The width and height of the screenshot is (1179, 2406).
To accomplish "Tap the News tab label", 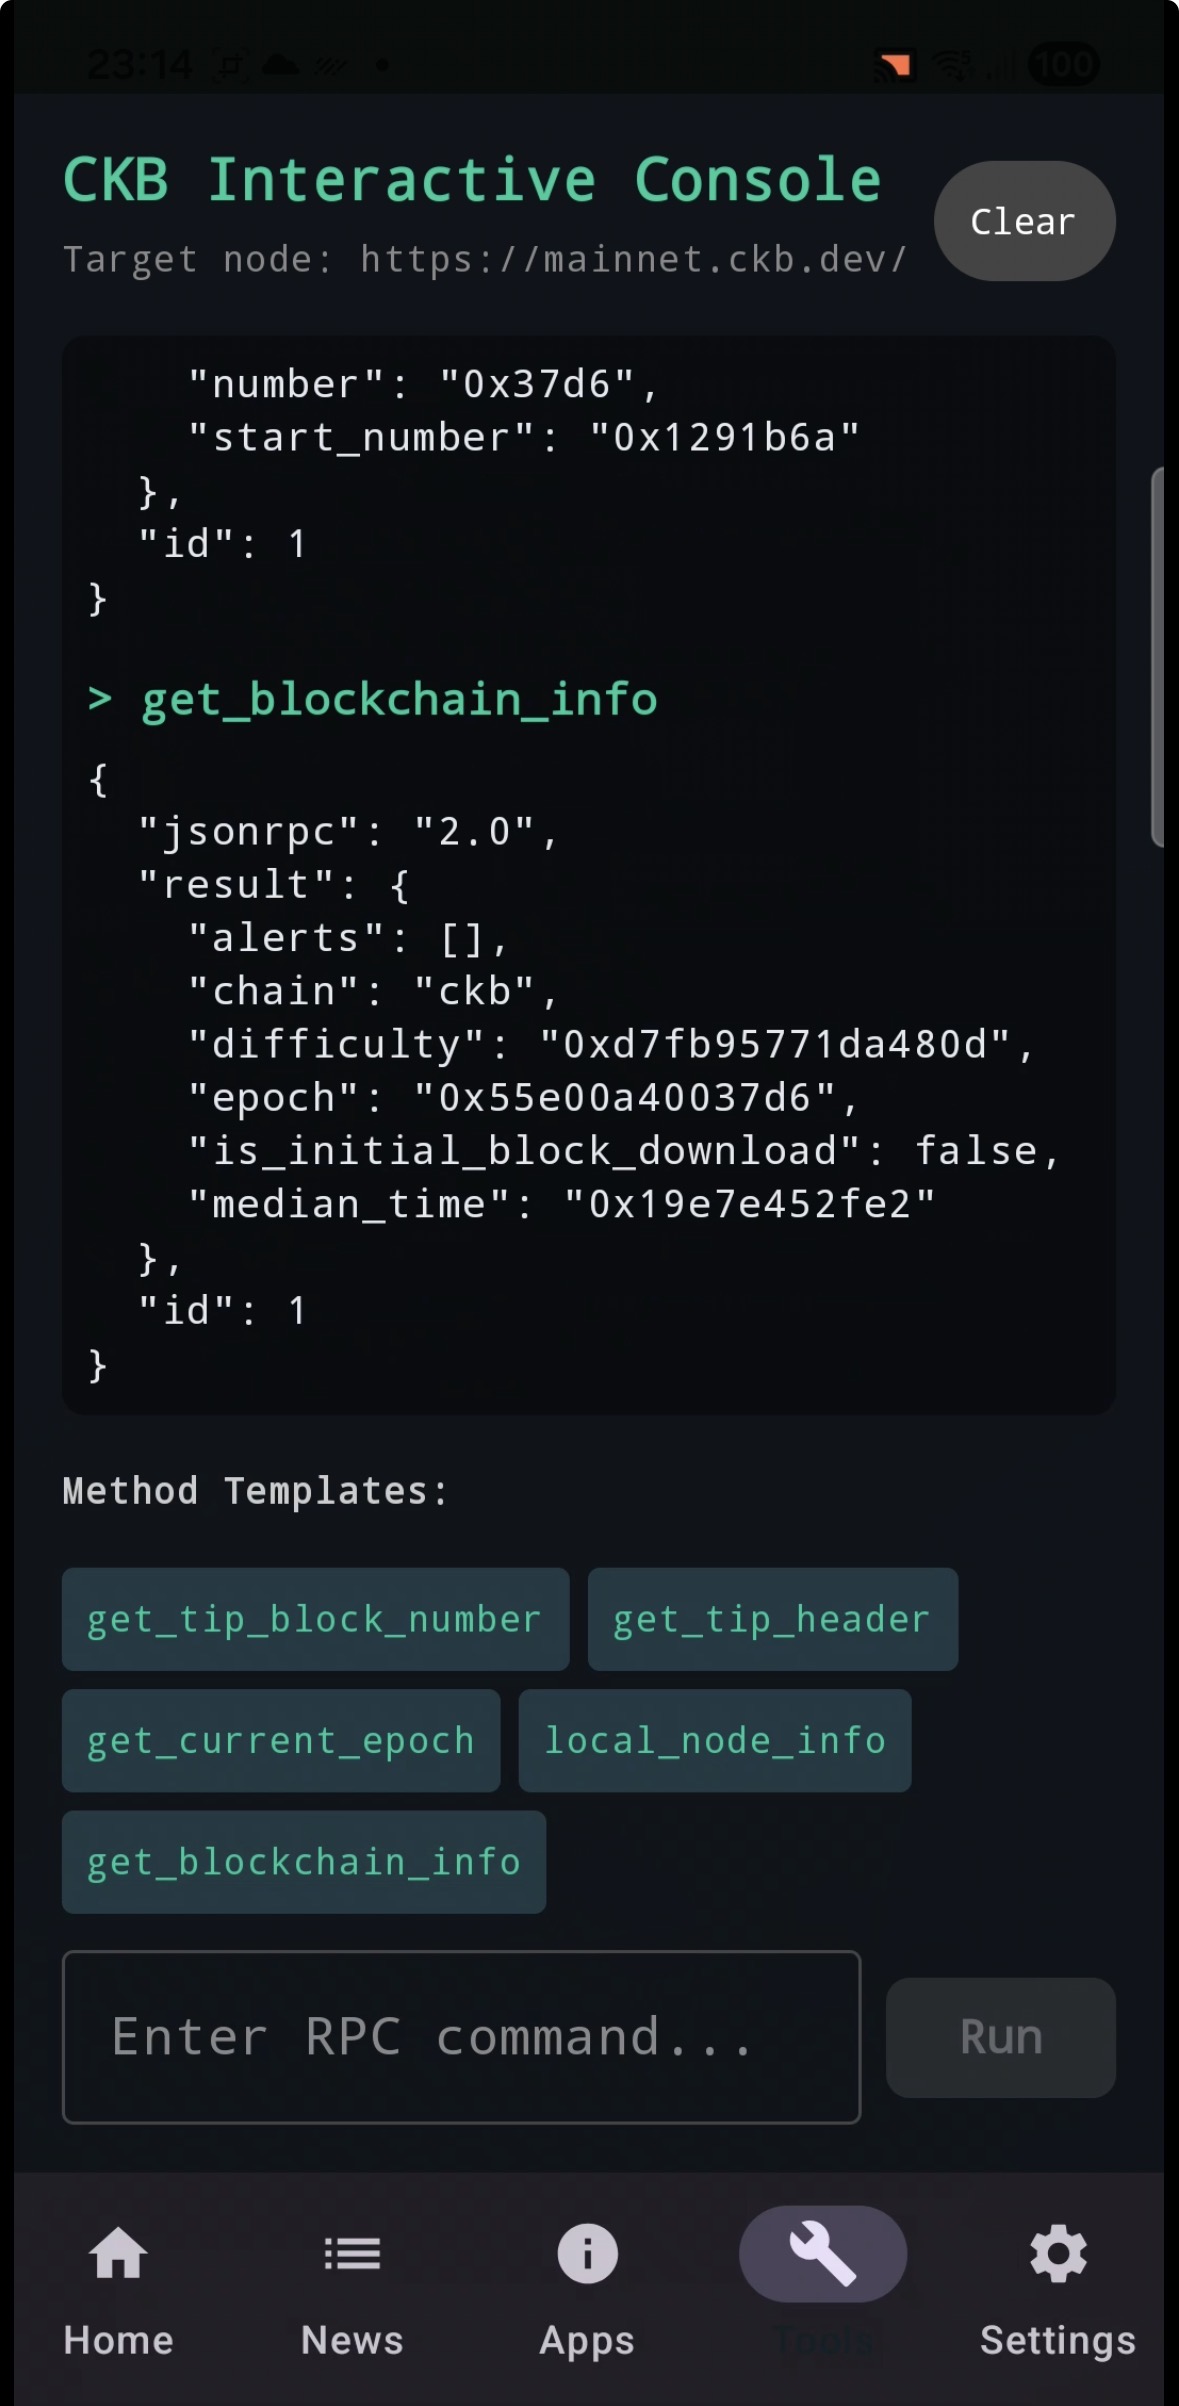I will 352,2340.
